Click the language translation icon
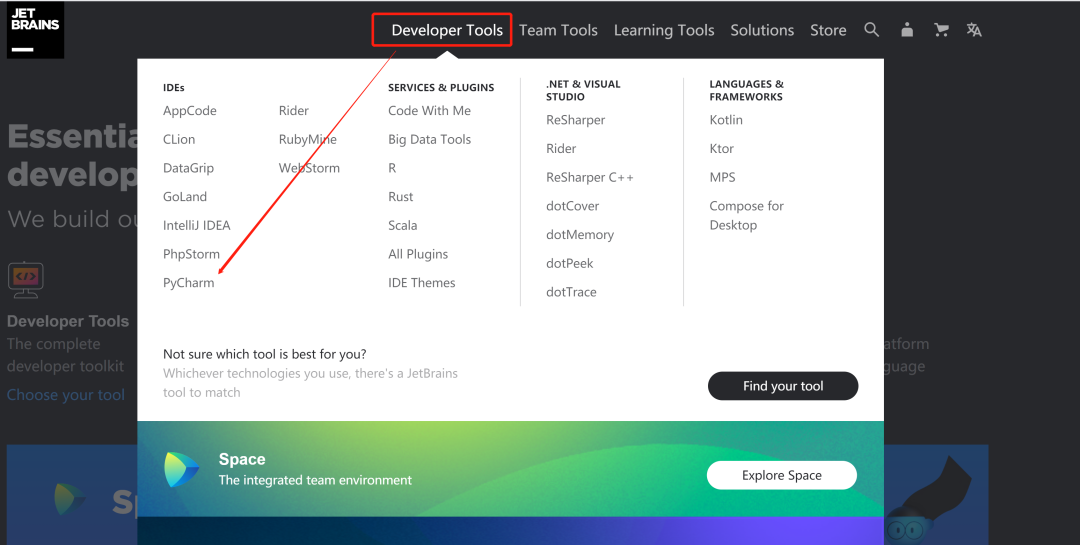The image size is (1080, 545). point(974,30)
